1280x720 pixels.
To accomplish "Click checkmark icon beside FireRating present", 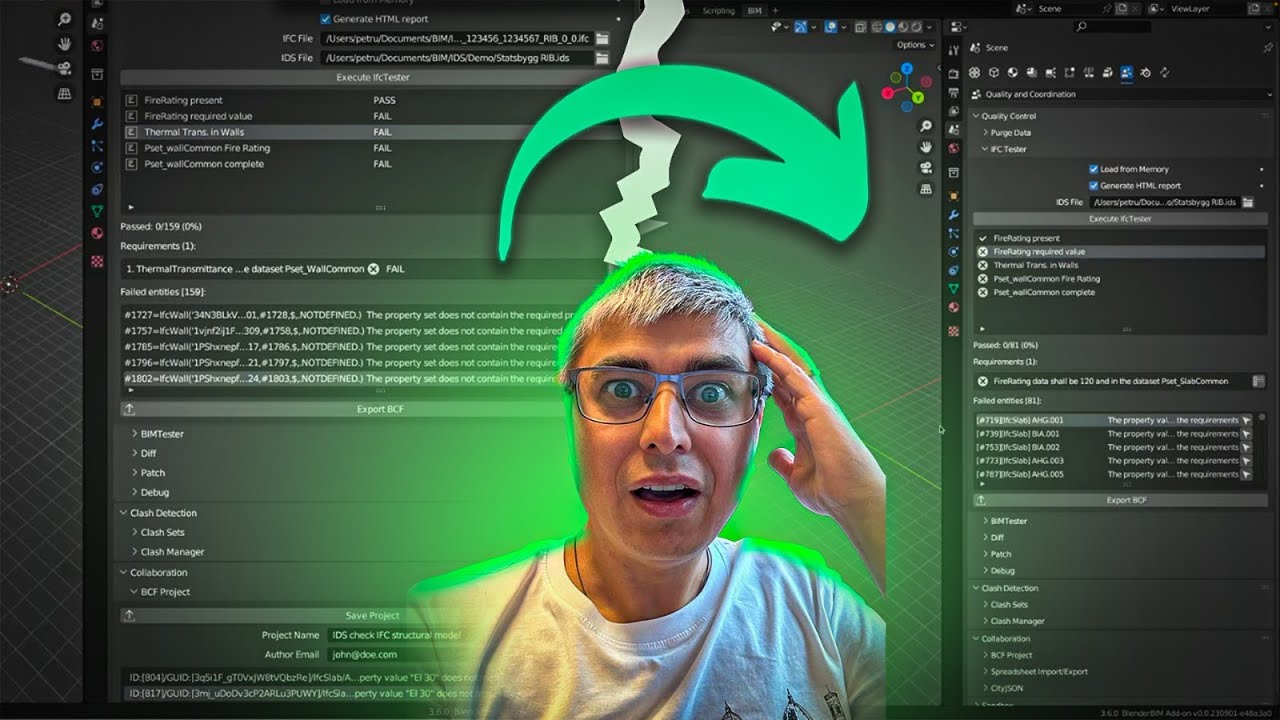I will point(983,238).
